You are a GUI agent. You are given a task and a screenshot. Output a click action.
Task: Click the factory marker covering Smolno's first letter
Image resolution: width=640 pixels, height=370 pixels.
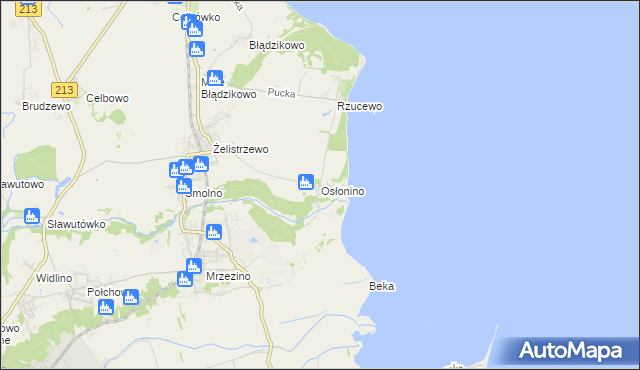click(x=184, y=186)
